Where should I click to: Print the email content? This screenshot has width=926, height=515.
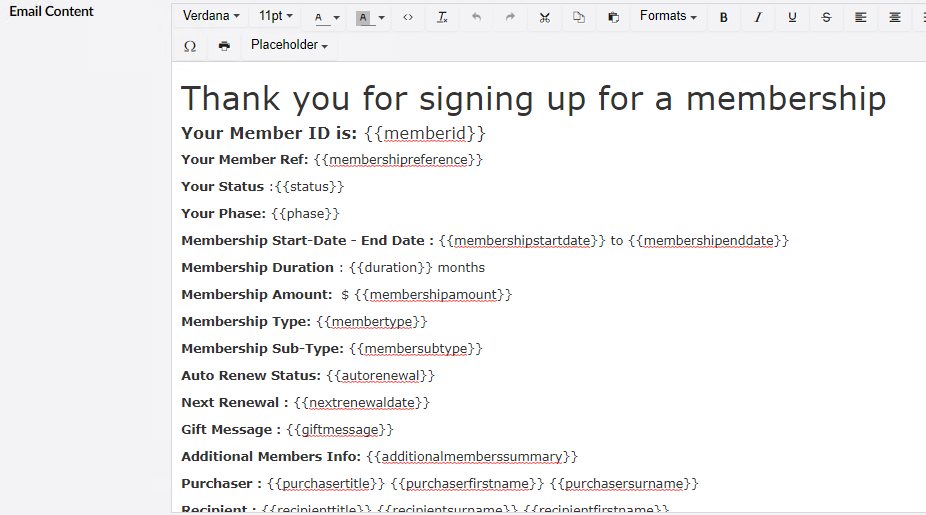pyautogui.click(x=224, y=46)
